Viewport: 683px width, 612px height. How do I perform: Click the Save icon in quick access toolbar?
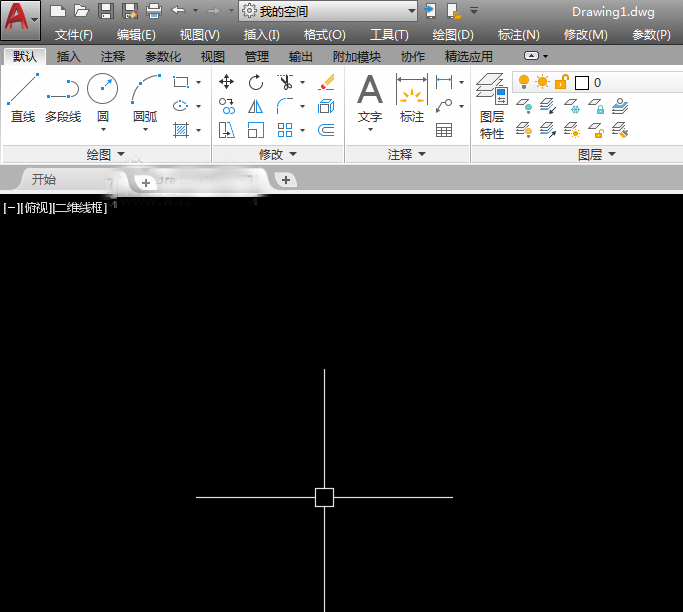coord(105,11)
